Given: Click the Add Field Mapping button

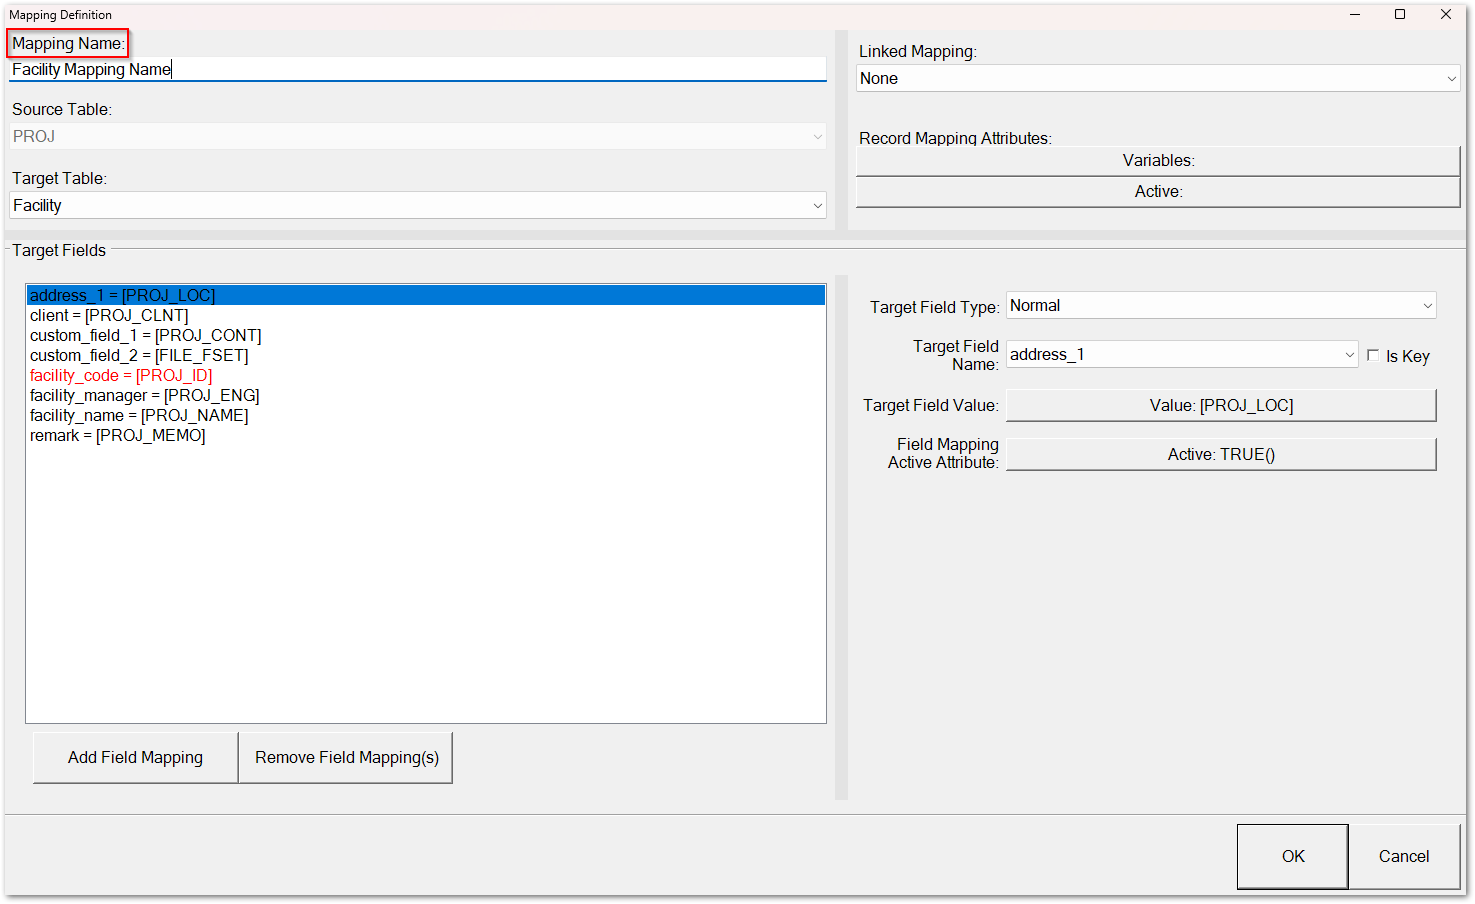Looking at the screenshot, I should click(134, 757).
